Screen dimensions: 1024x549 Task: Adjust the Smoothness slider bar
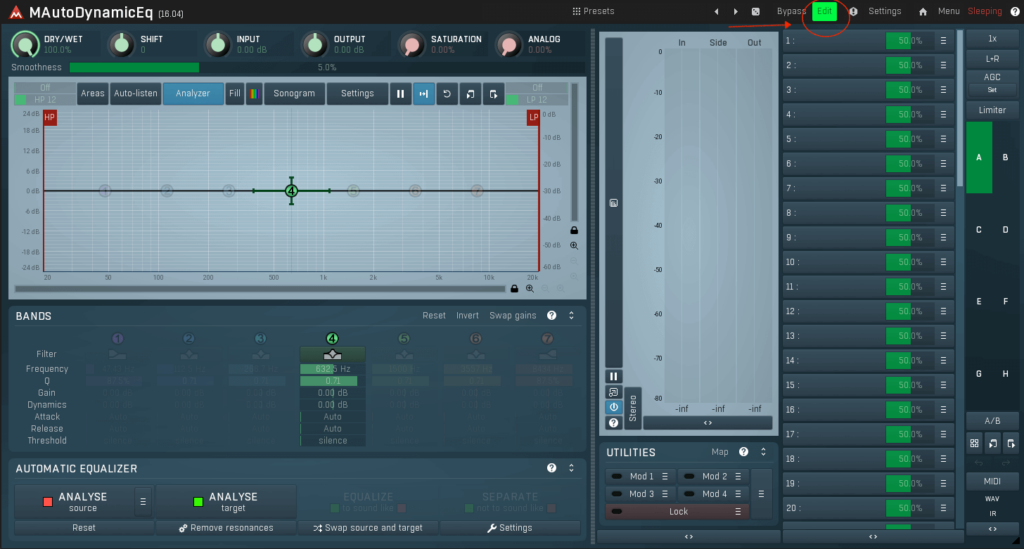(x=327, y=67)
